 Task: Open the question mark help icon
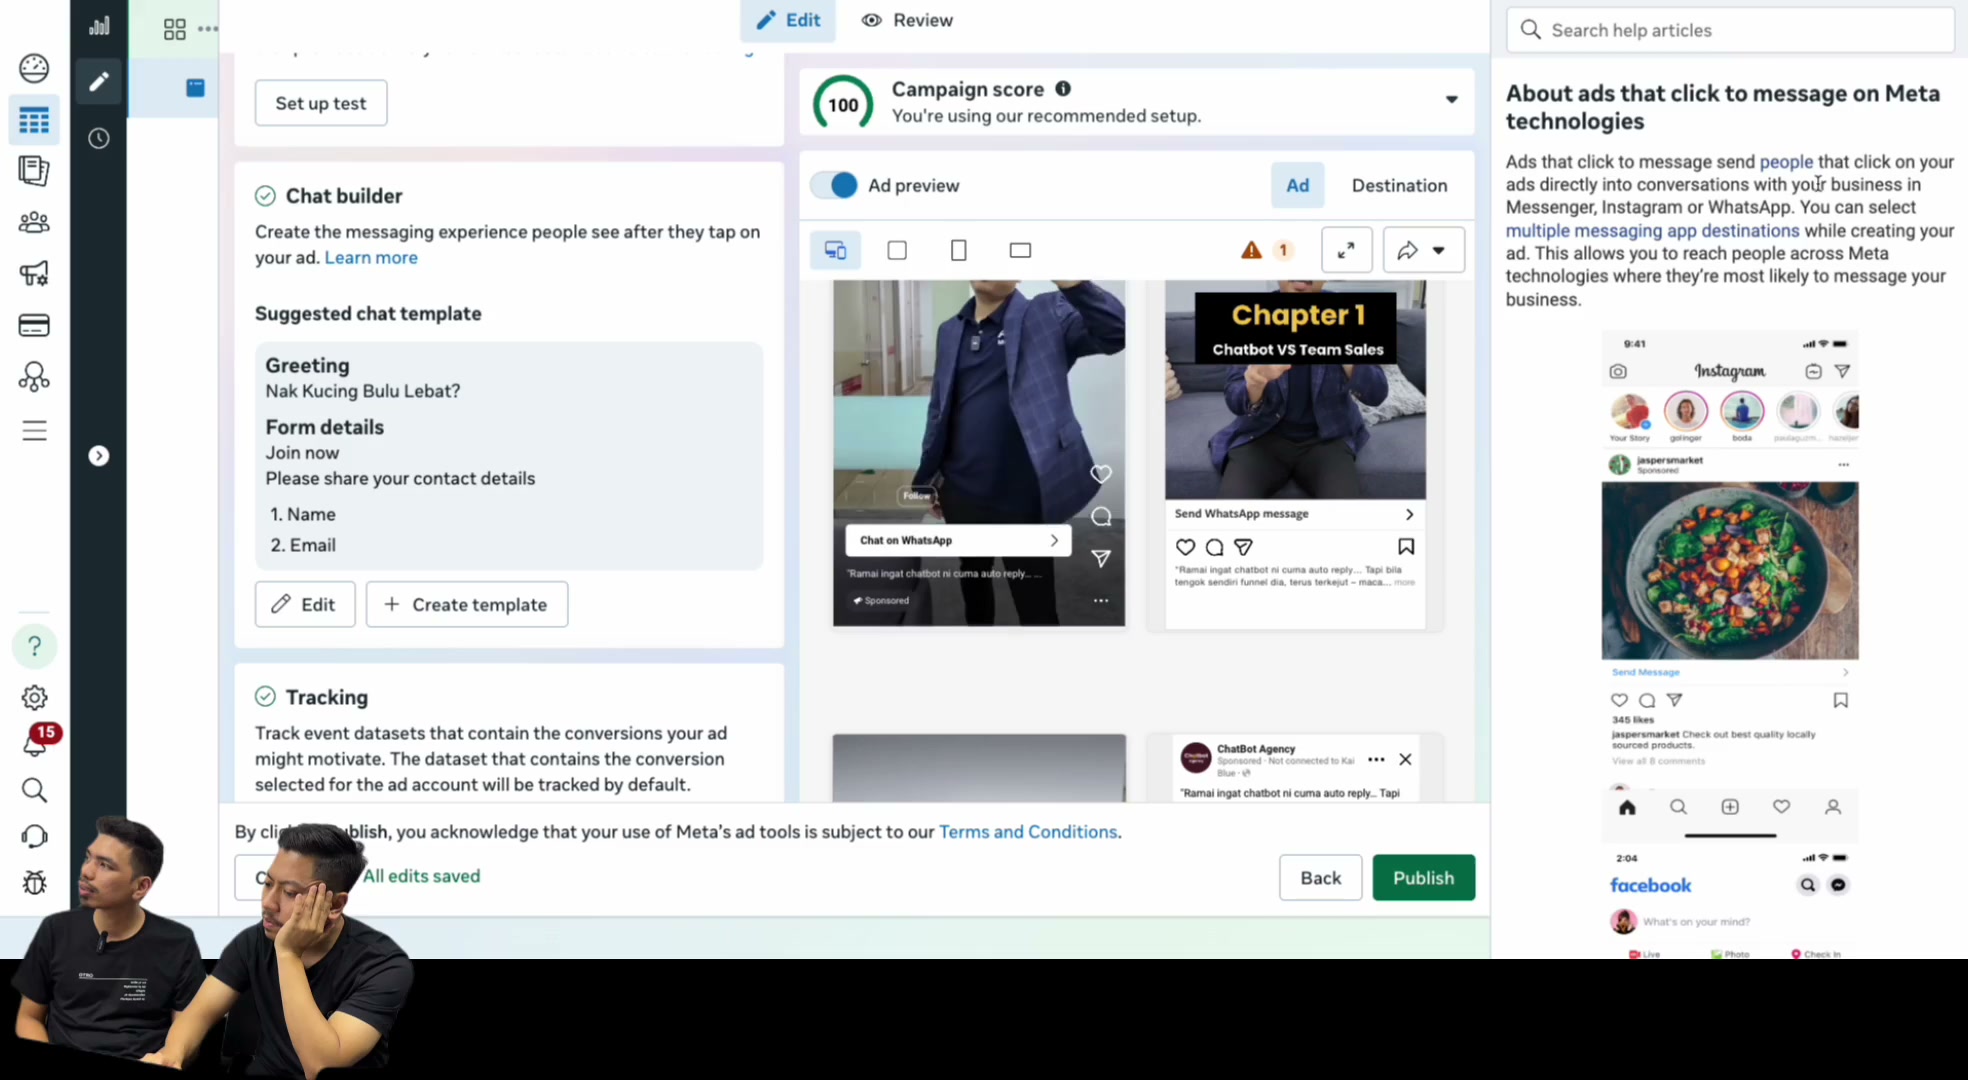click(x=34, y=646)
